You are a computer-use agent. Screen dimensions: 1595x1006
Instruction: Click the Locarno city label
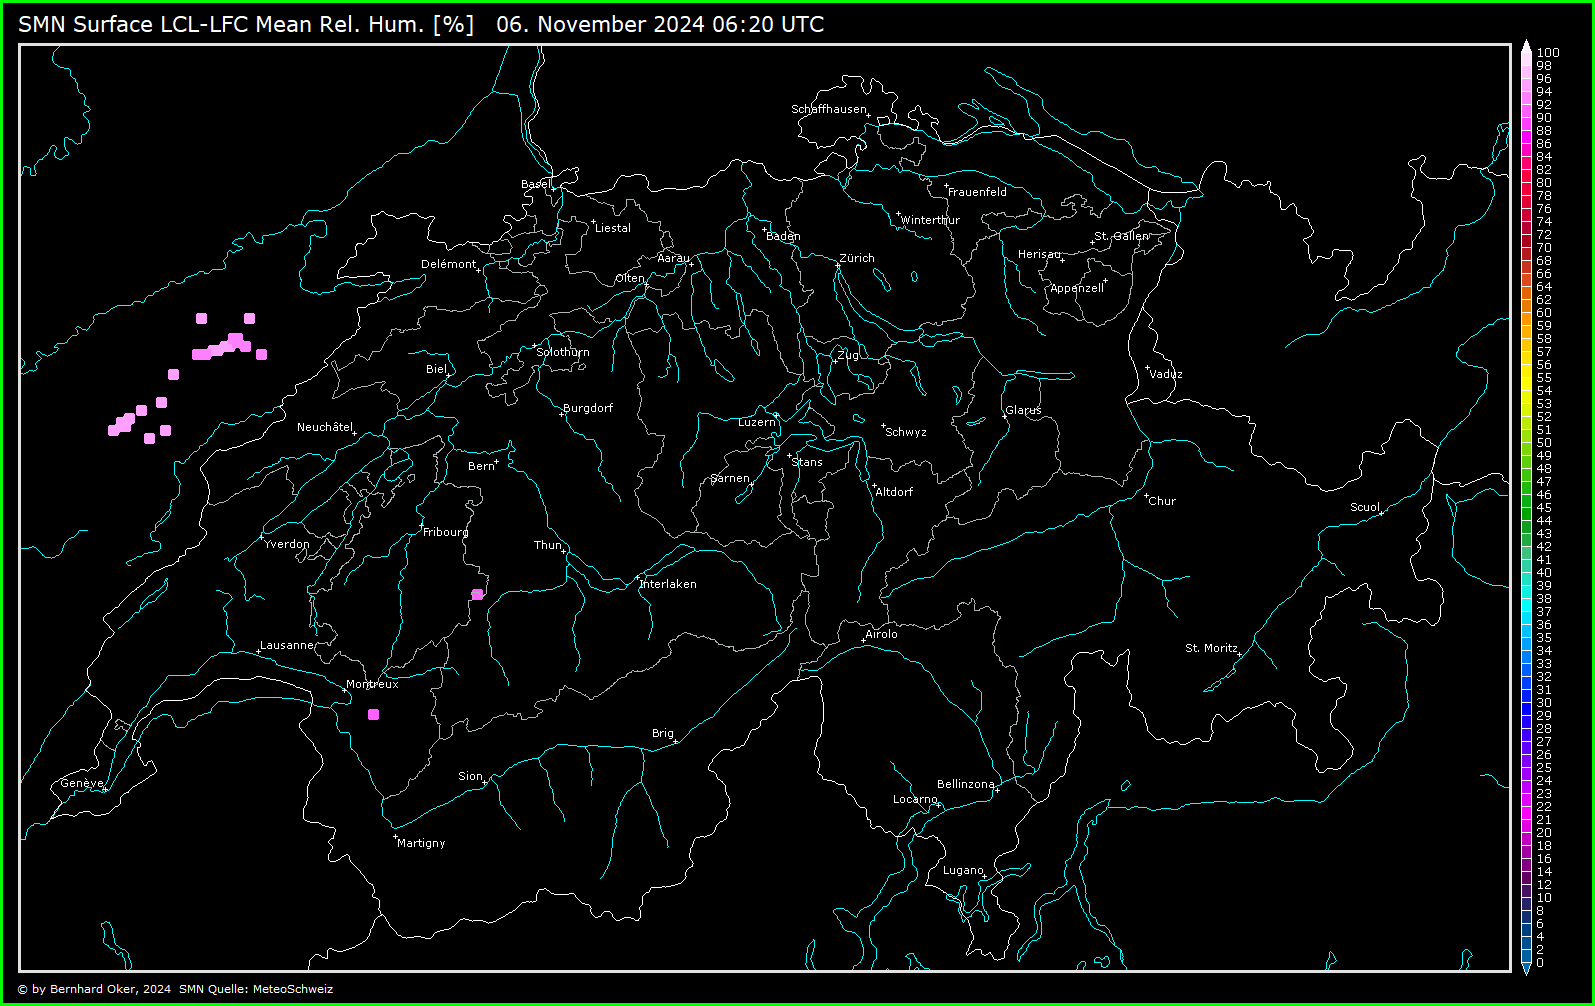(915, 799)
